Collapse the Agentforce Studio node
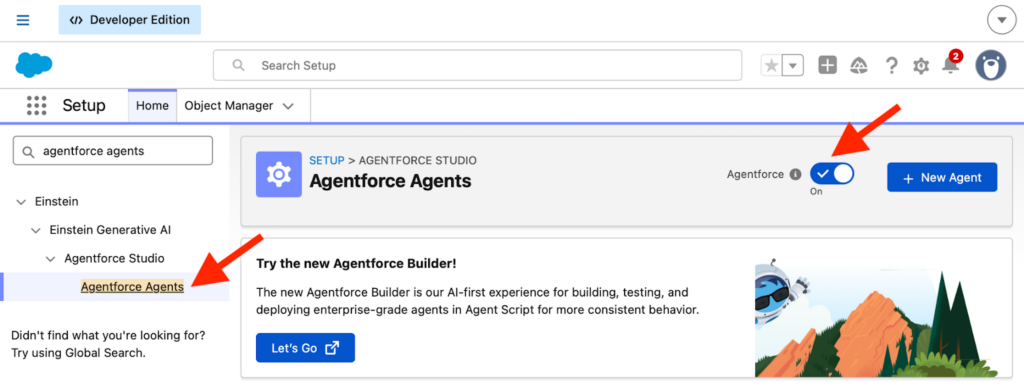The width and height of the screenshot is (1024, 390). coord(50,259)
